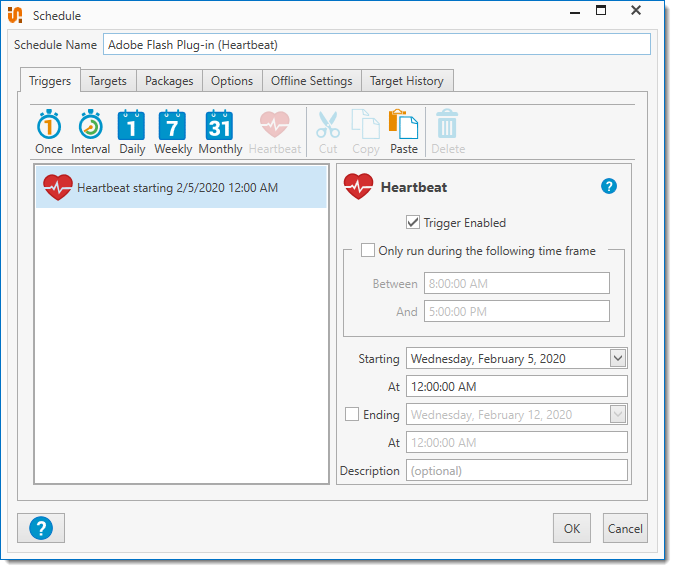Image resolution: width=675 pixels, height=570 pixels.
Task: Click the Schedule Name text field
Action: 377,44
